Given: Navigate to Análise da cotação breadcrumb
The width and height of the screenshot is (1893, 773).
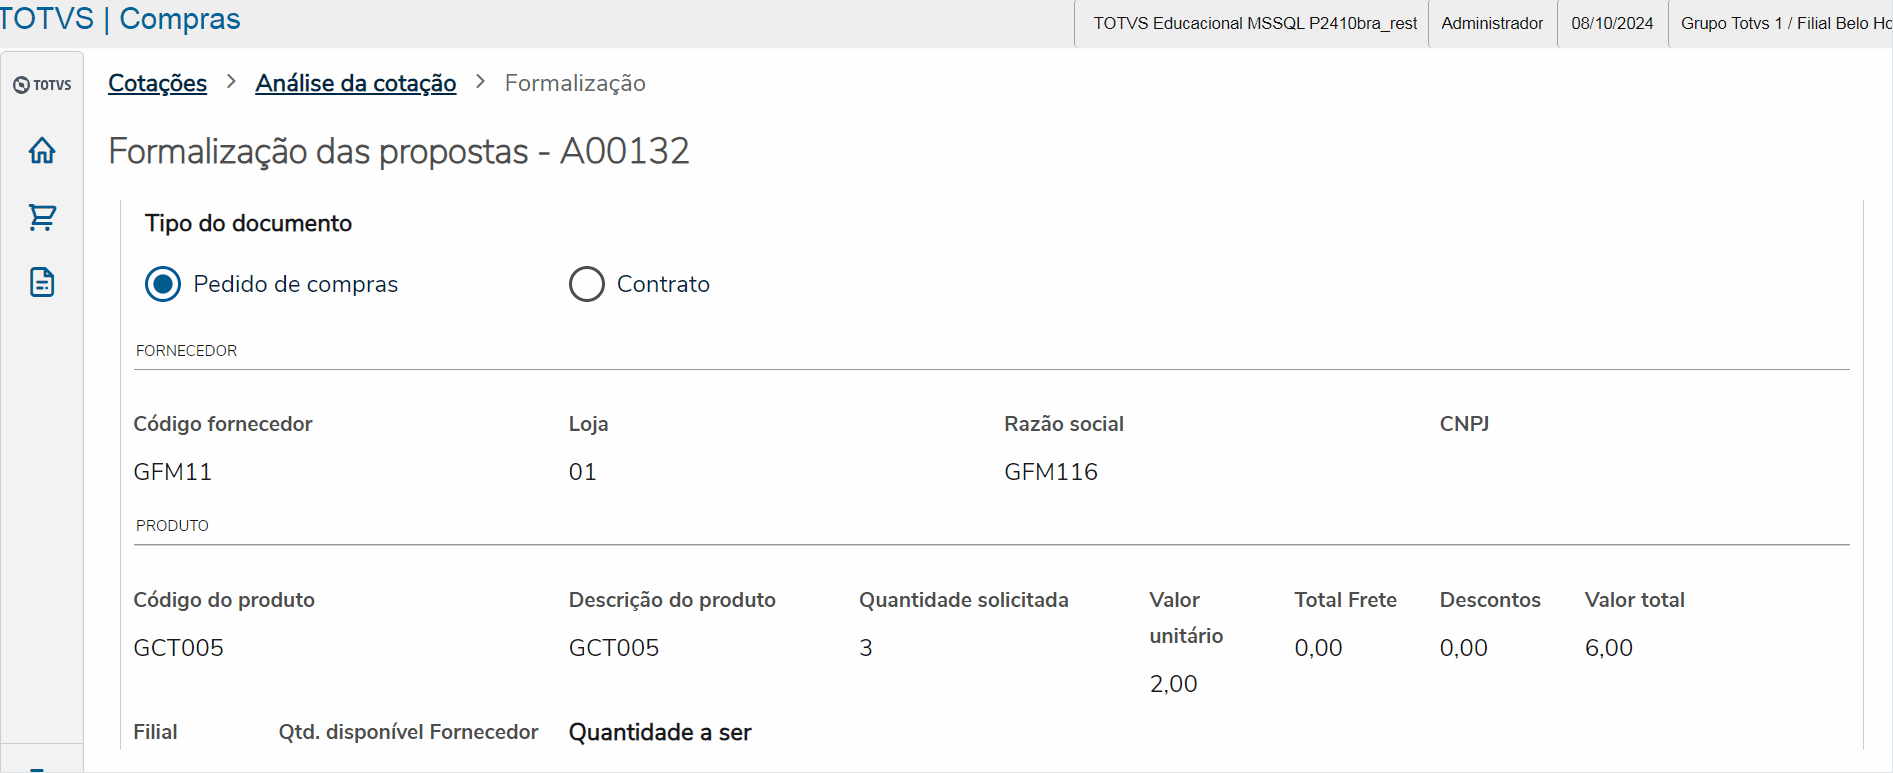Looking at the screenshot, I should (x=355, y=83).
